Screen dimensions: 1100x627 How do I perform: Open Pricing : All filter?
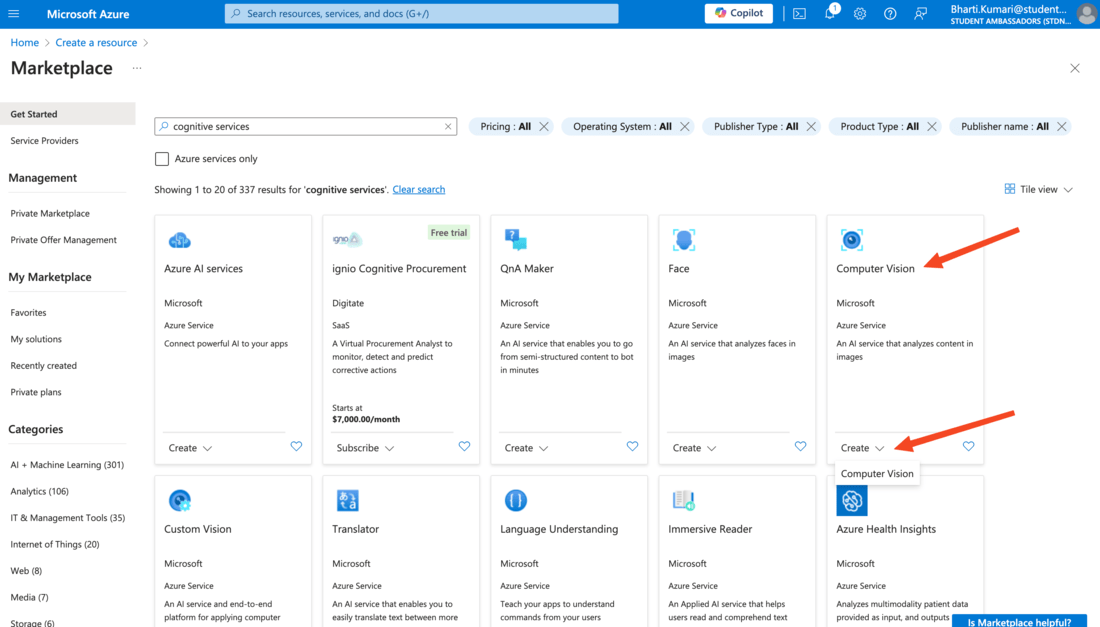coord(505,126)
